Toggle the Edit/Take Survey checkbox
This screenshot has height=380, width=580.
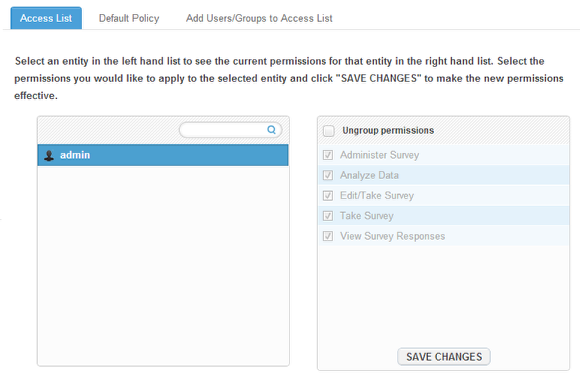tap(328, 195)
